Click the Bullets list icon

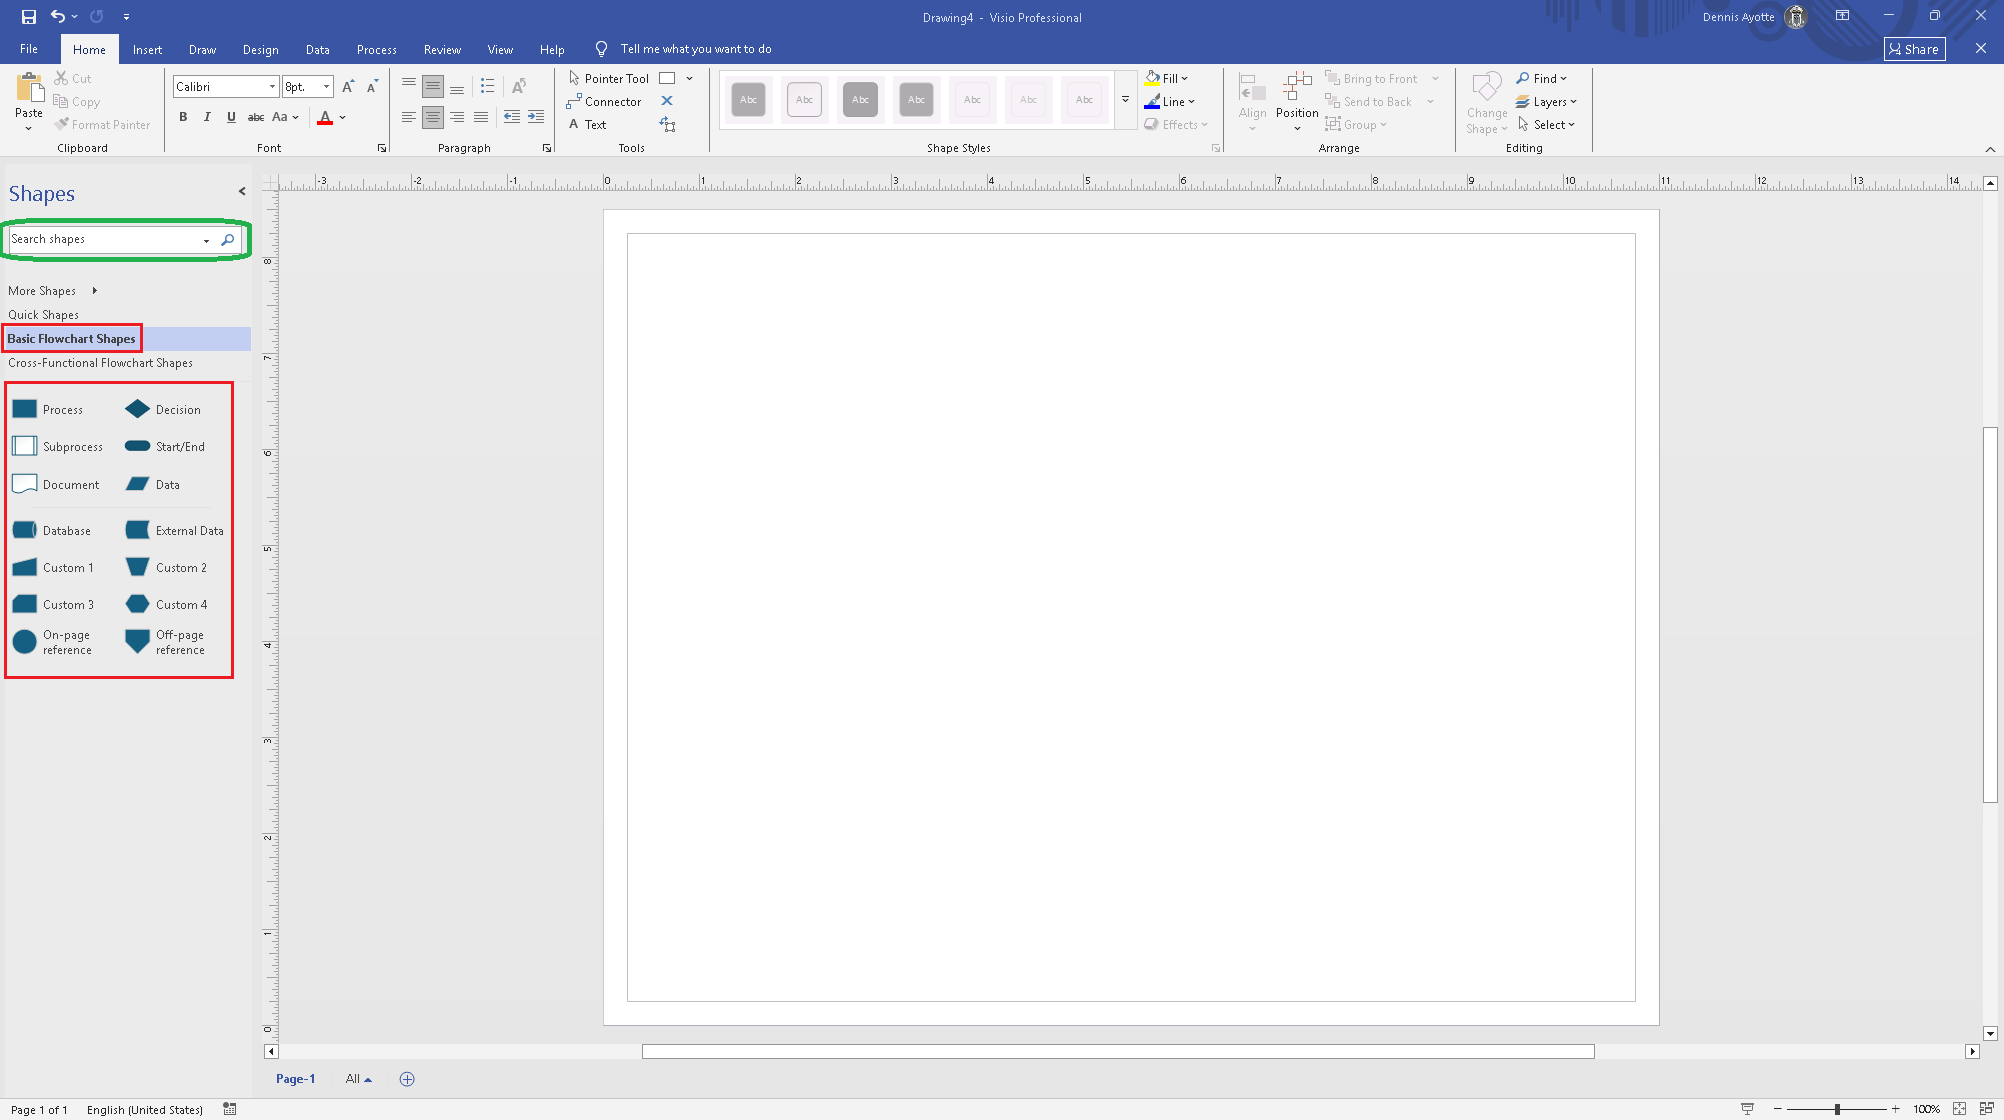pyautogui.click(x=487, y=86)
